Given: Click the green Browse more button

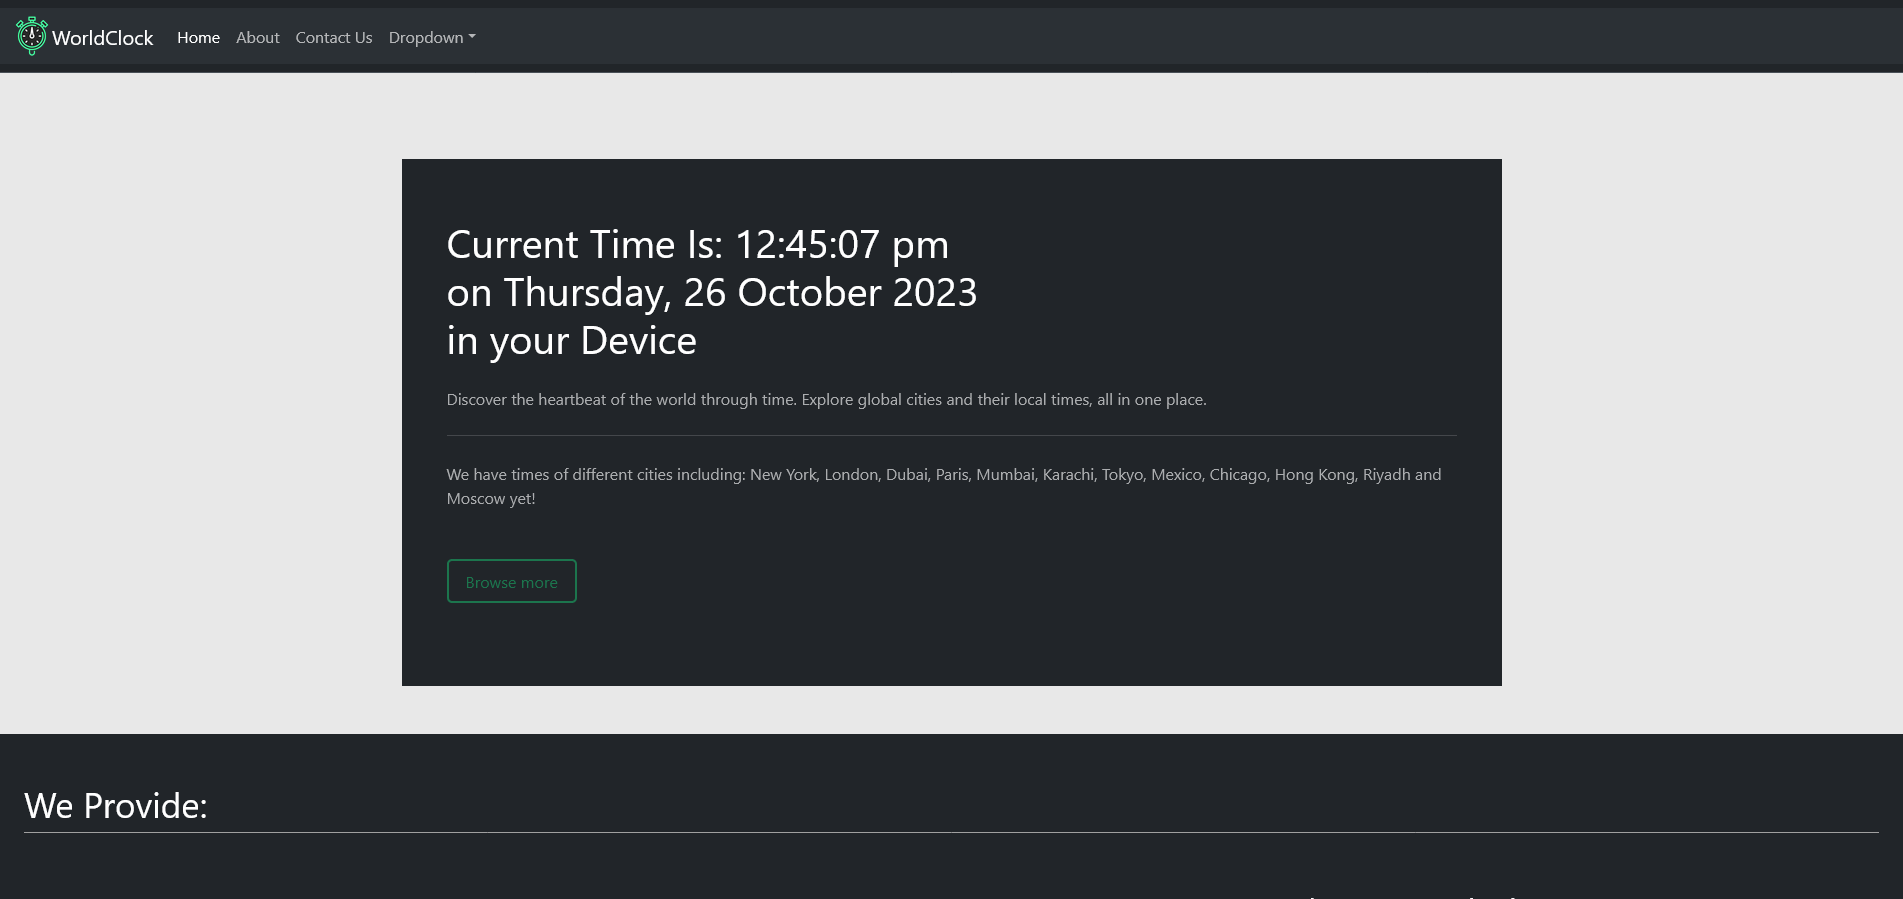Looking at the screenshot, I should point(511,581).
